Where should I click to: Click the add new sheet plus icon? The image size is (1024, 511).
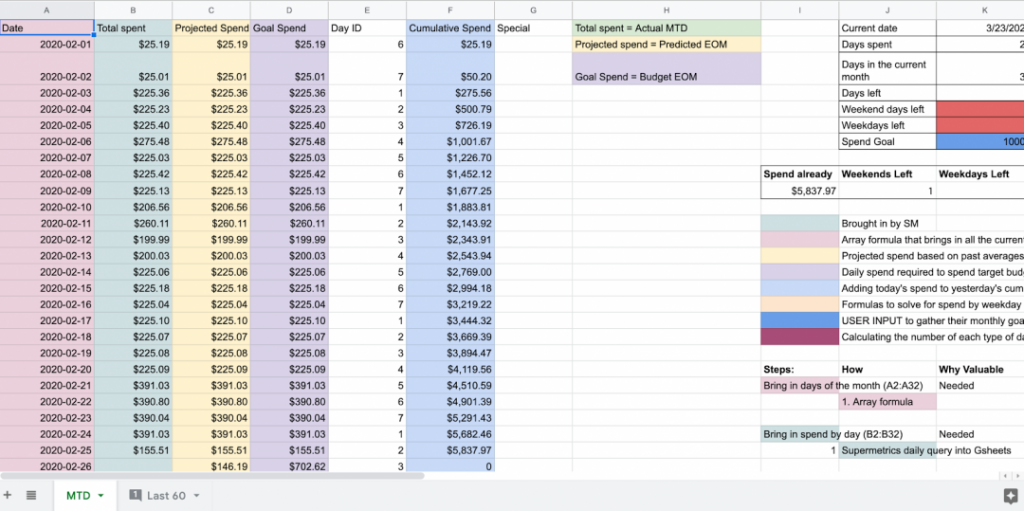point(8,495)
